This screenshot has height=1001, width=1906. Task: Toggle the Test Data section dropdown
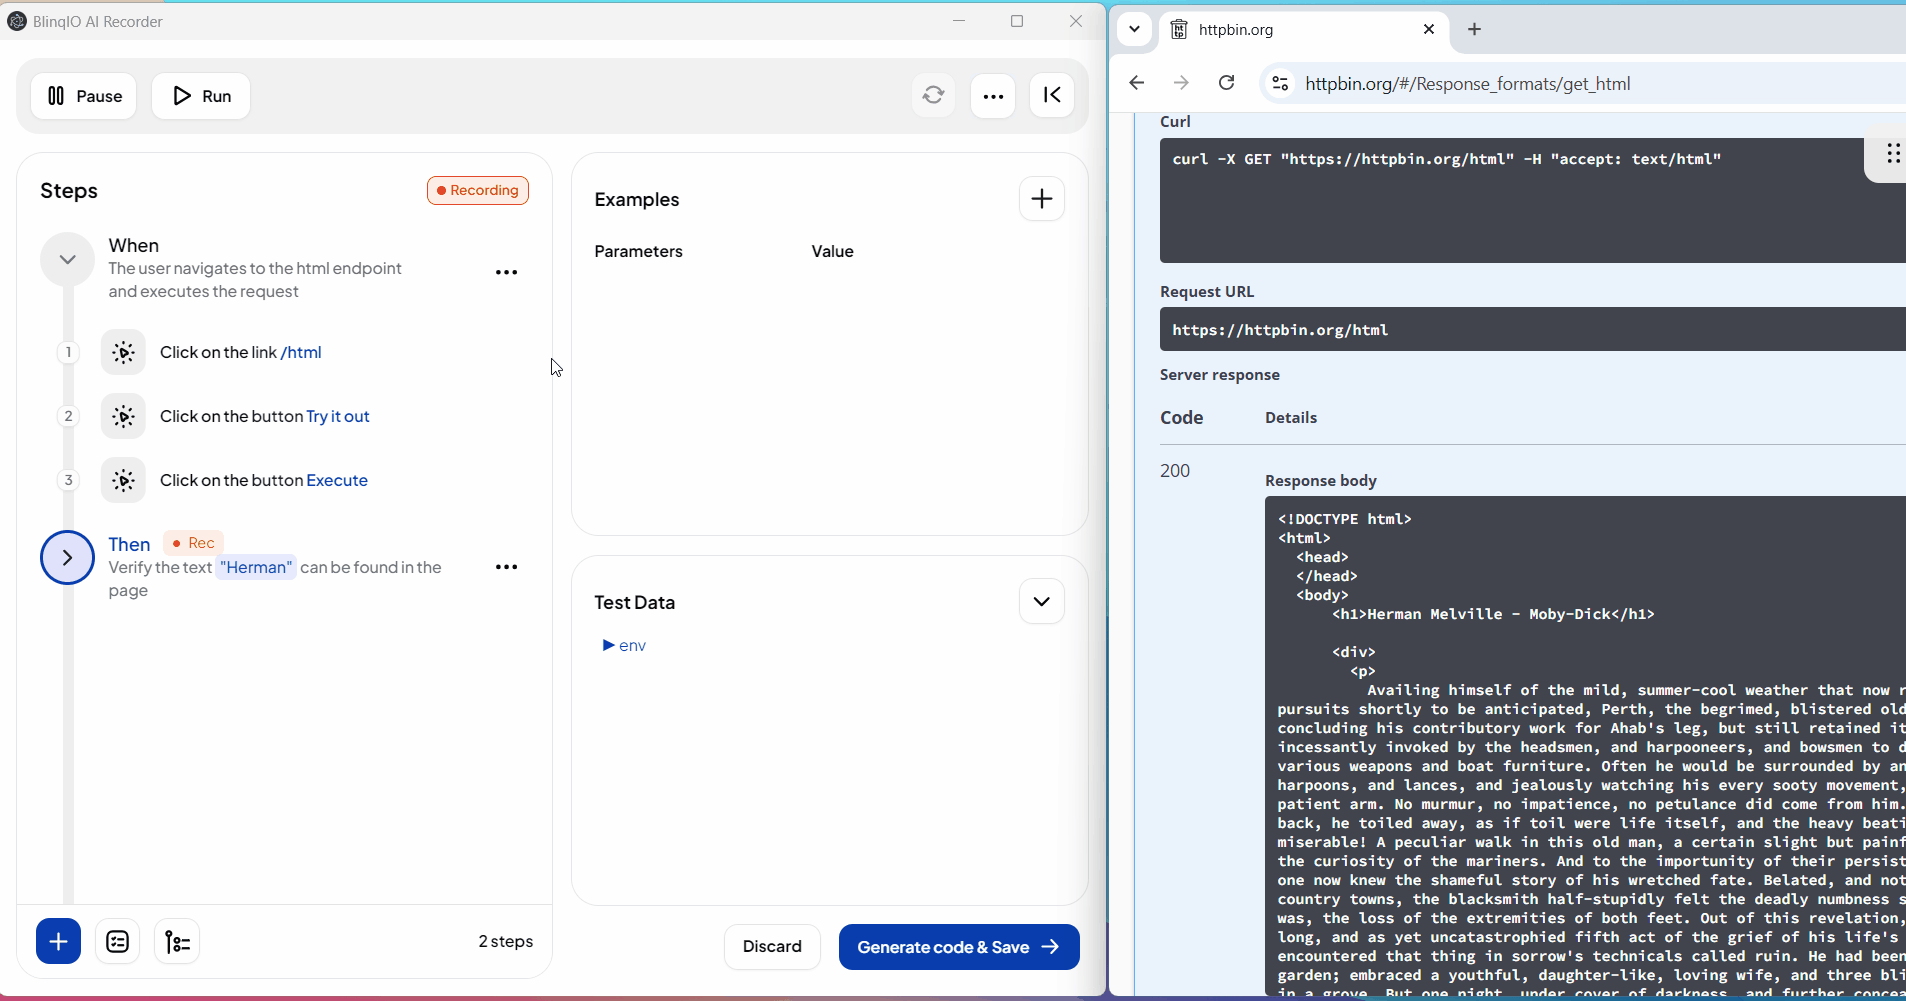1041,602
